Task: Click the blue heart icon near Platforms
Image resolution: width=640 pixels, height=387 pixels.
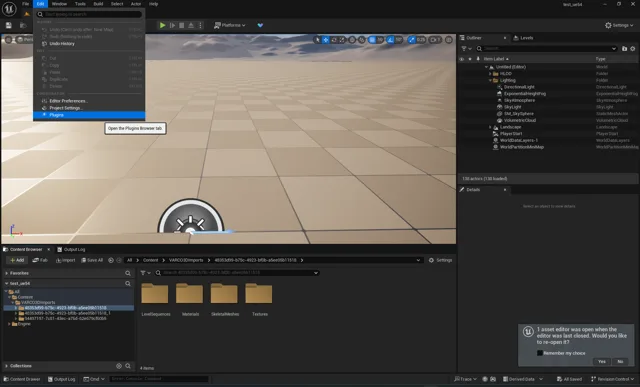Action: click(x=260, y=25)
